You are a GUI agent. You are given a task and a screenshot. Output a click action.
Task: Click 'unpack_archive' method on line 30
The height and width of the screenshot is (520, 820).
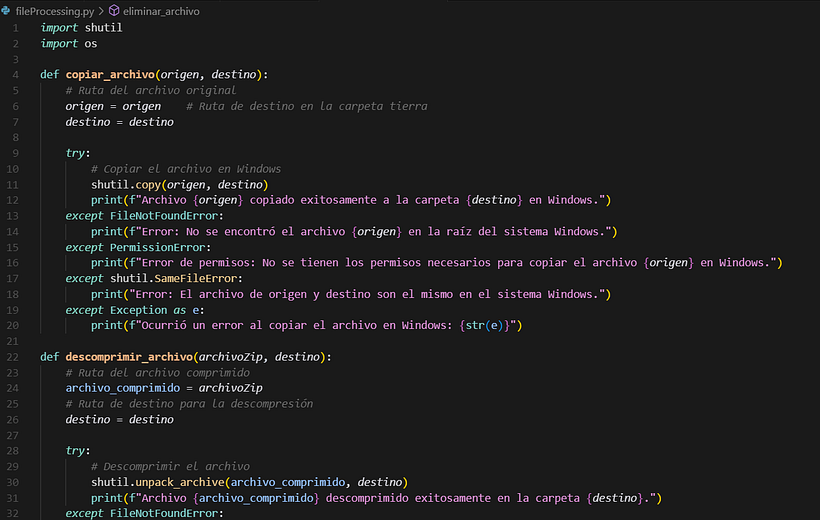point(180,482)
